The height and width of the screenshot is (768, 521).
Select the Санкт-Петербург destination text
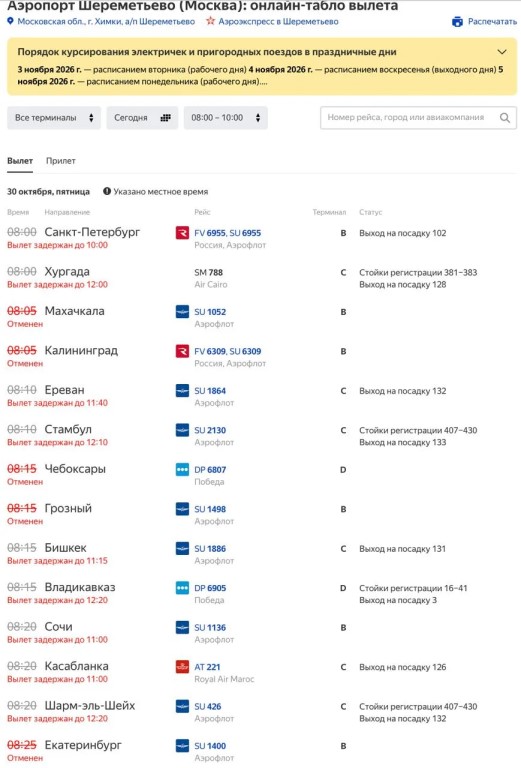(x=92, y=232)
